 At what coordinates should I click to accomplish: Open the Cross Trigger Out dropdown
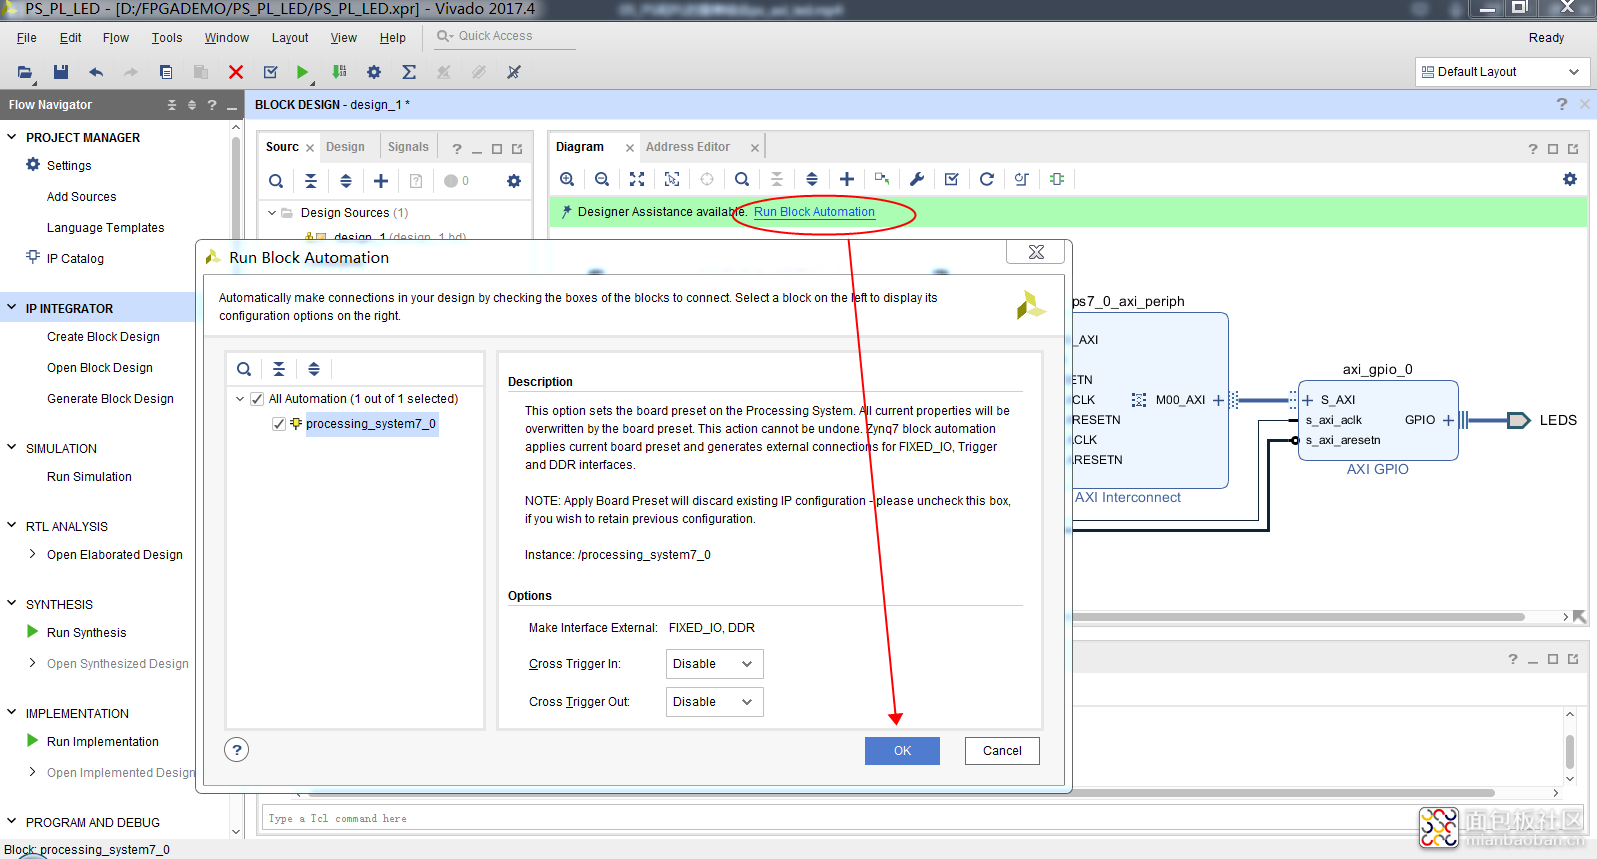(x=715, y=702)
